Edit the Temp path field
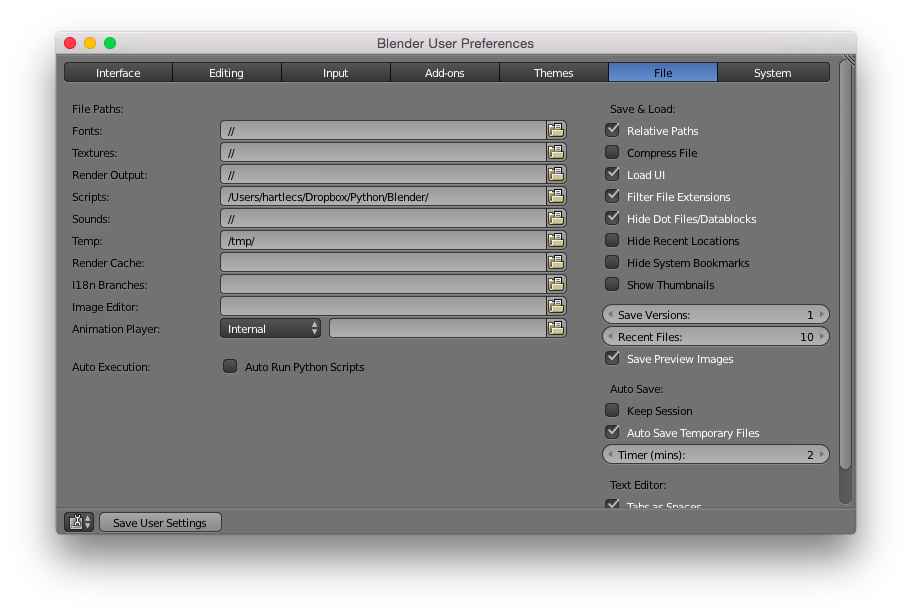 click(x=383, y=240)
